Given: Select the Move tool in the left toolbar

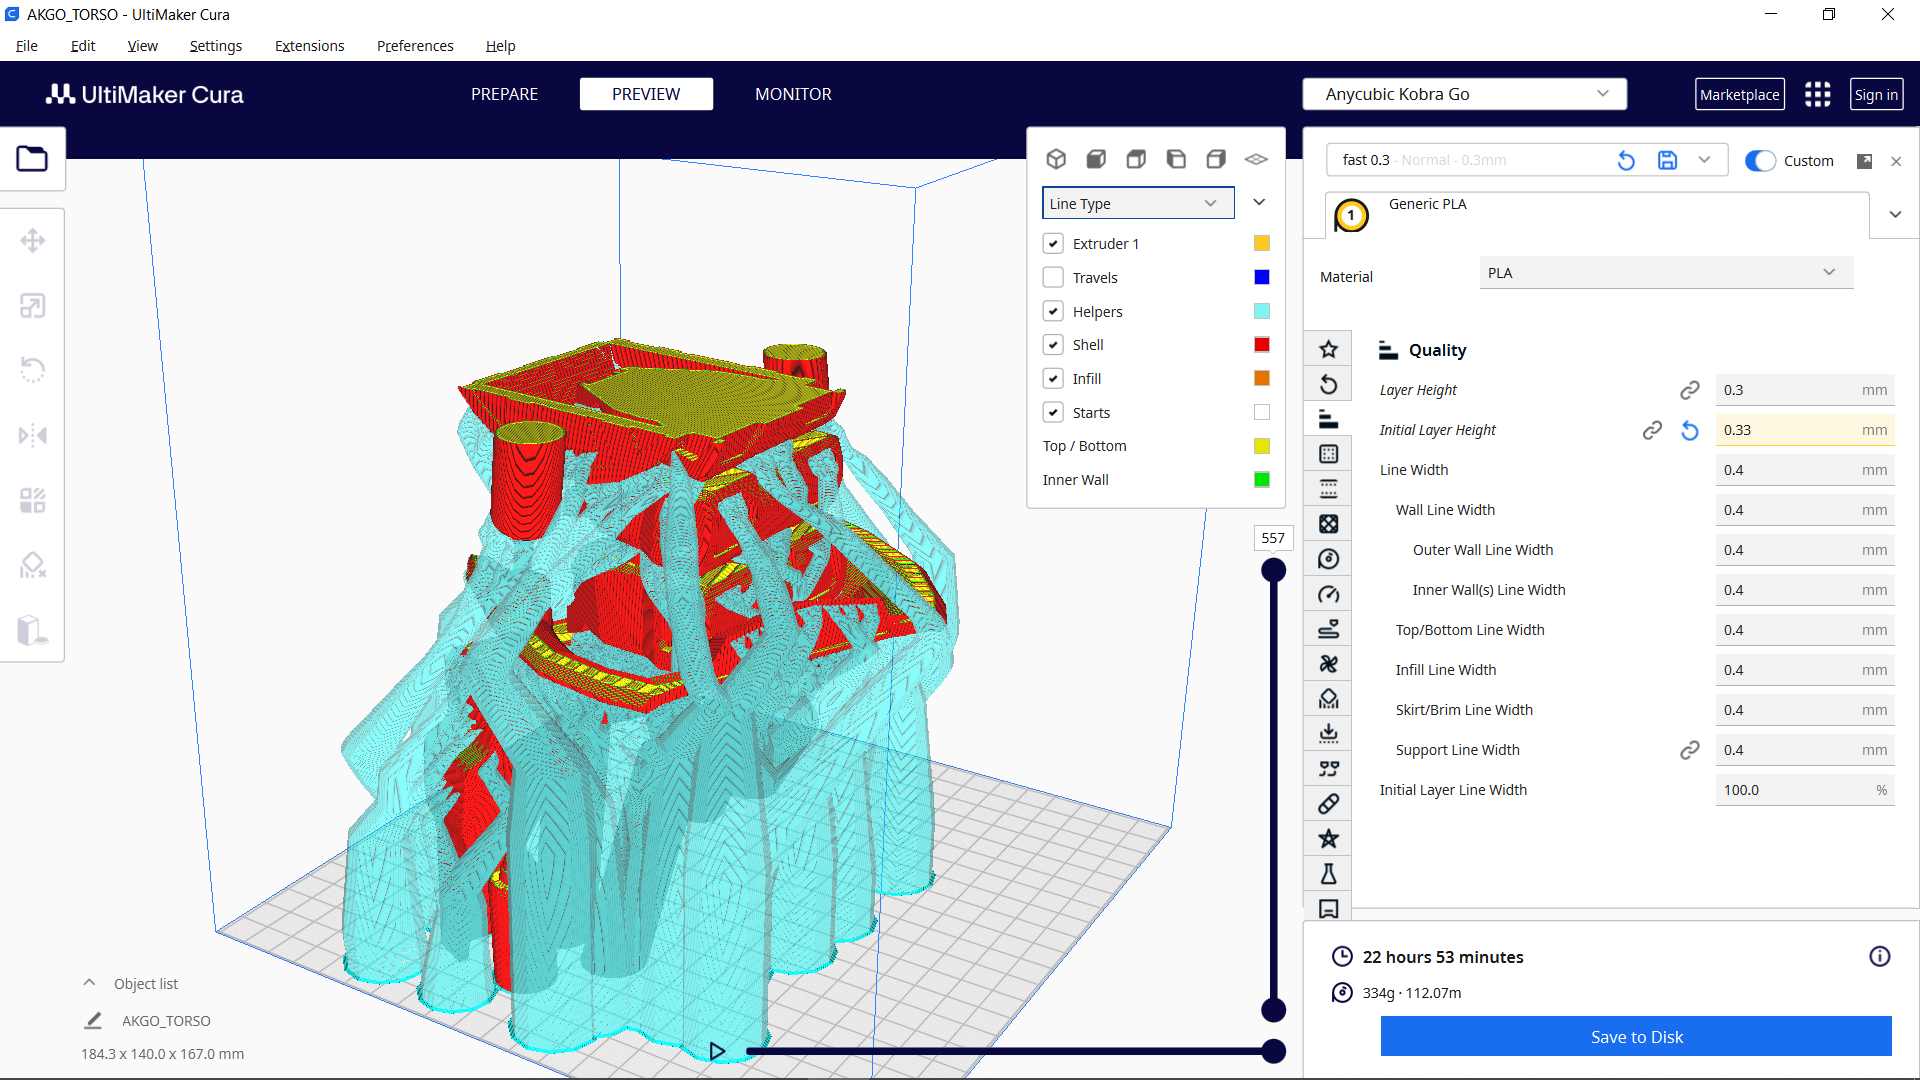Looking at the screenshot, I should click(x=33, y=240).
